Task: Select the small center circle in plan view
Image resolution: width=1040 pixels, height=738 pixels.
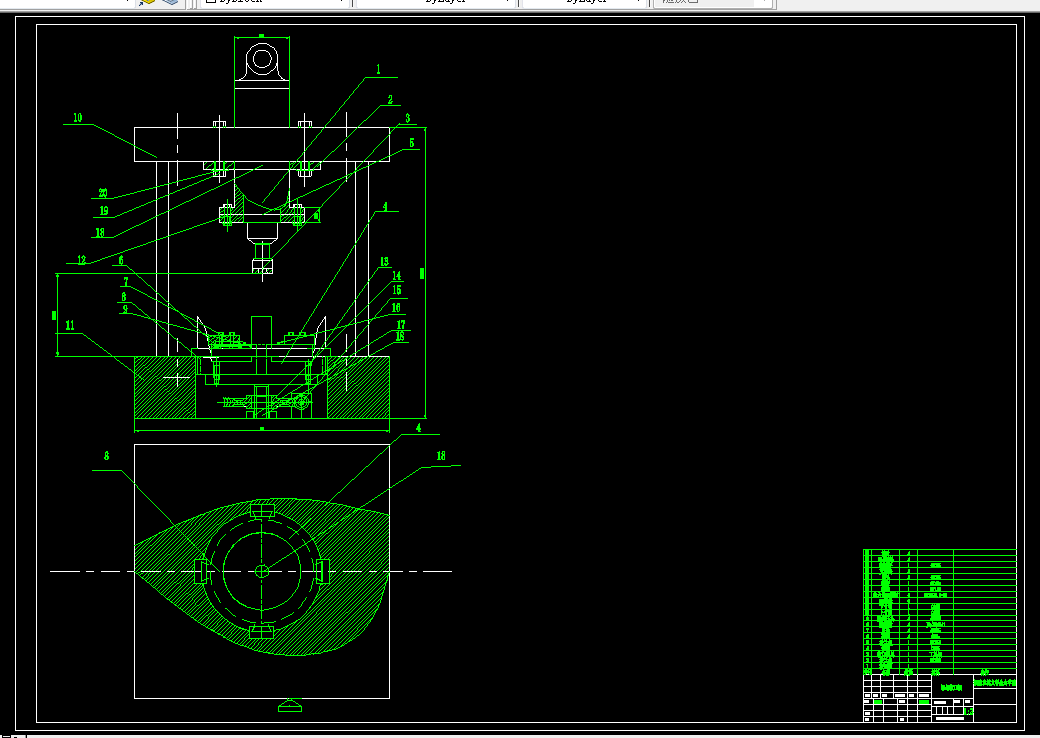Action: pyautogui.click(x=262, y=571)
